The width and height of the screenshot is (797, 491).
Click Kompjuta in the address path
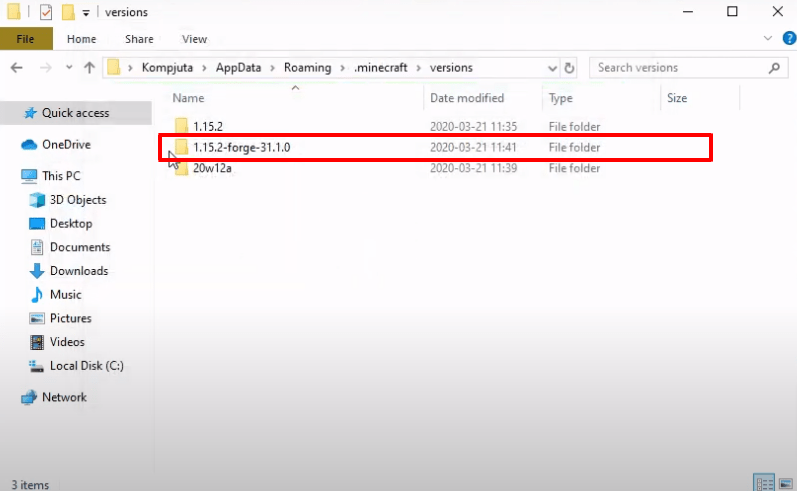coord(167,68)
